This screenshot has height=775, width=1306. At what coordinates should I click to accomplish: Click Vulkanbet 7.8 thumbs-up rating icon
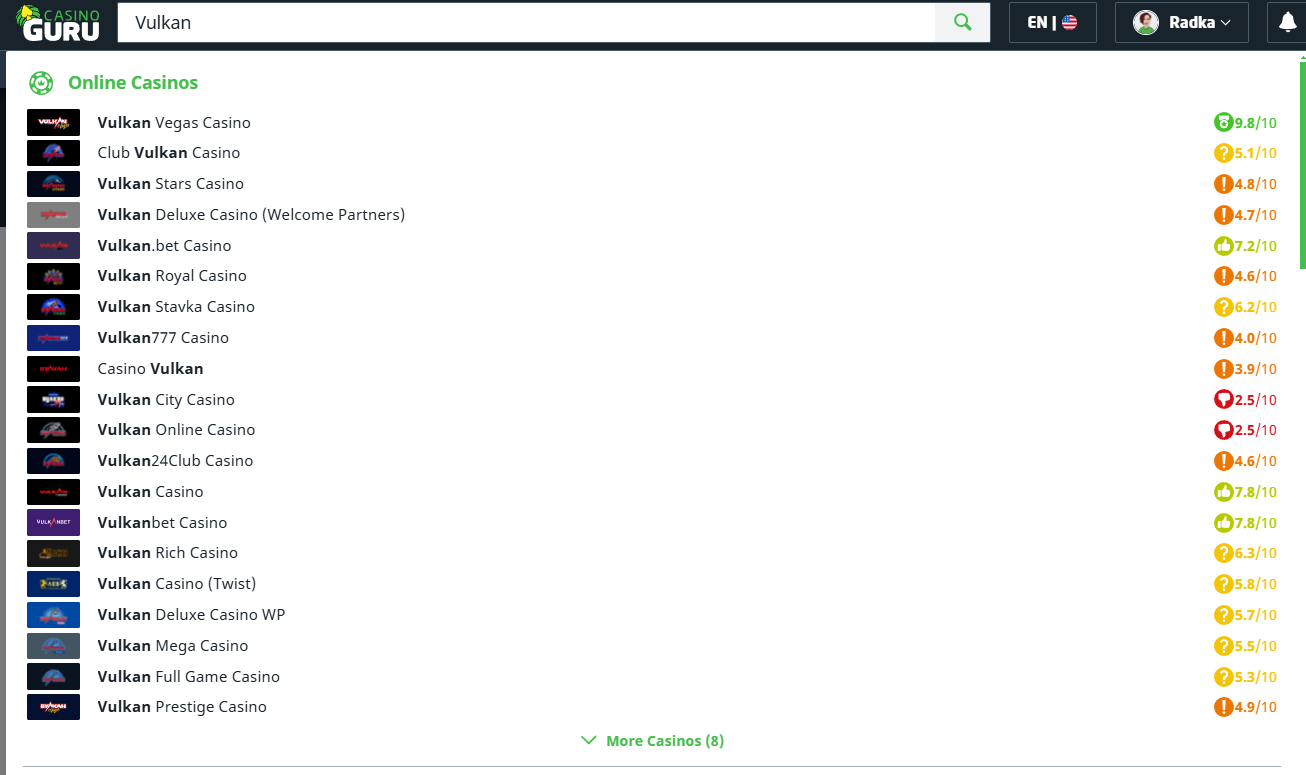coord(1223,523)
